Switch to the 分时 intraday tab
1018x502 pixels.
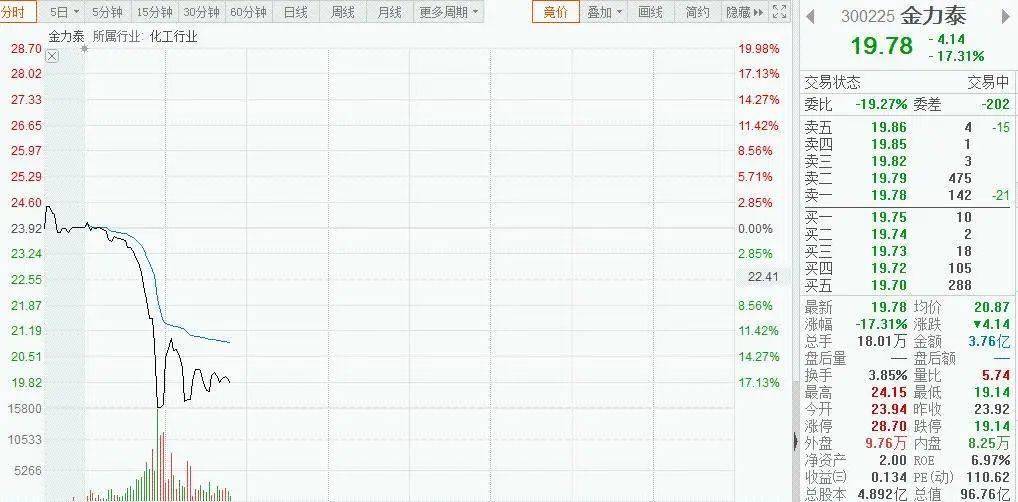pos(19,12)
